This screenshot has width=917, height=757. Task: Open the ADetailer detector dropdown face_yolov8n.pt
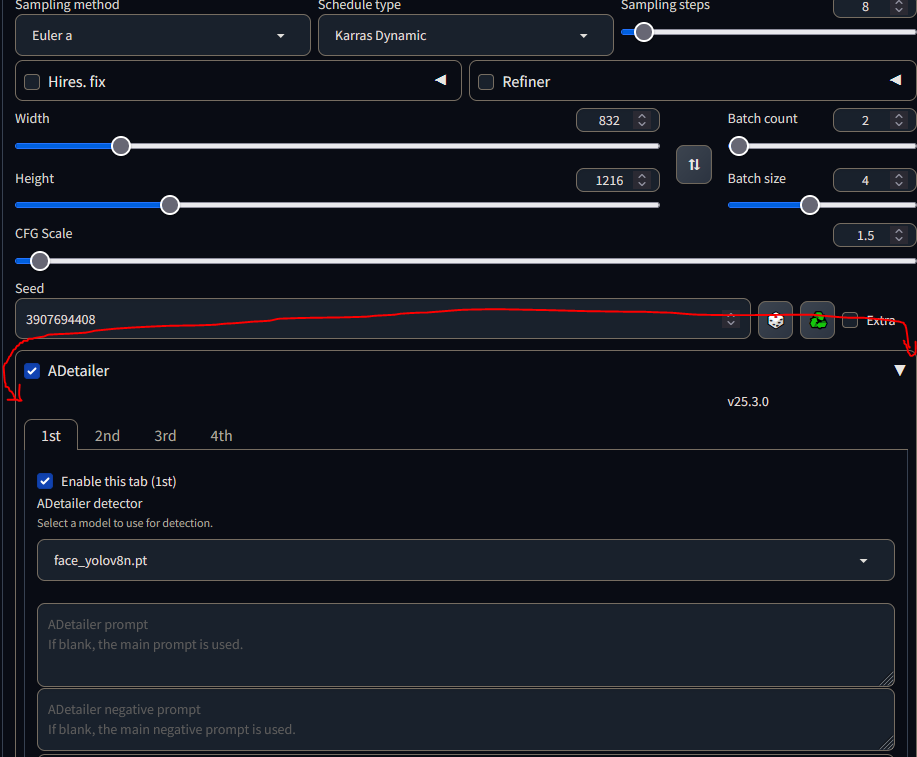(x=466, y=560)
